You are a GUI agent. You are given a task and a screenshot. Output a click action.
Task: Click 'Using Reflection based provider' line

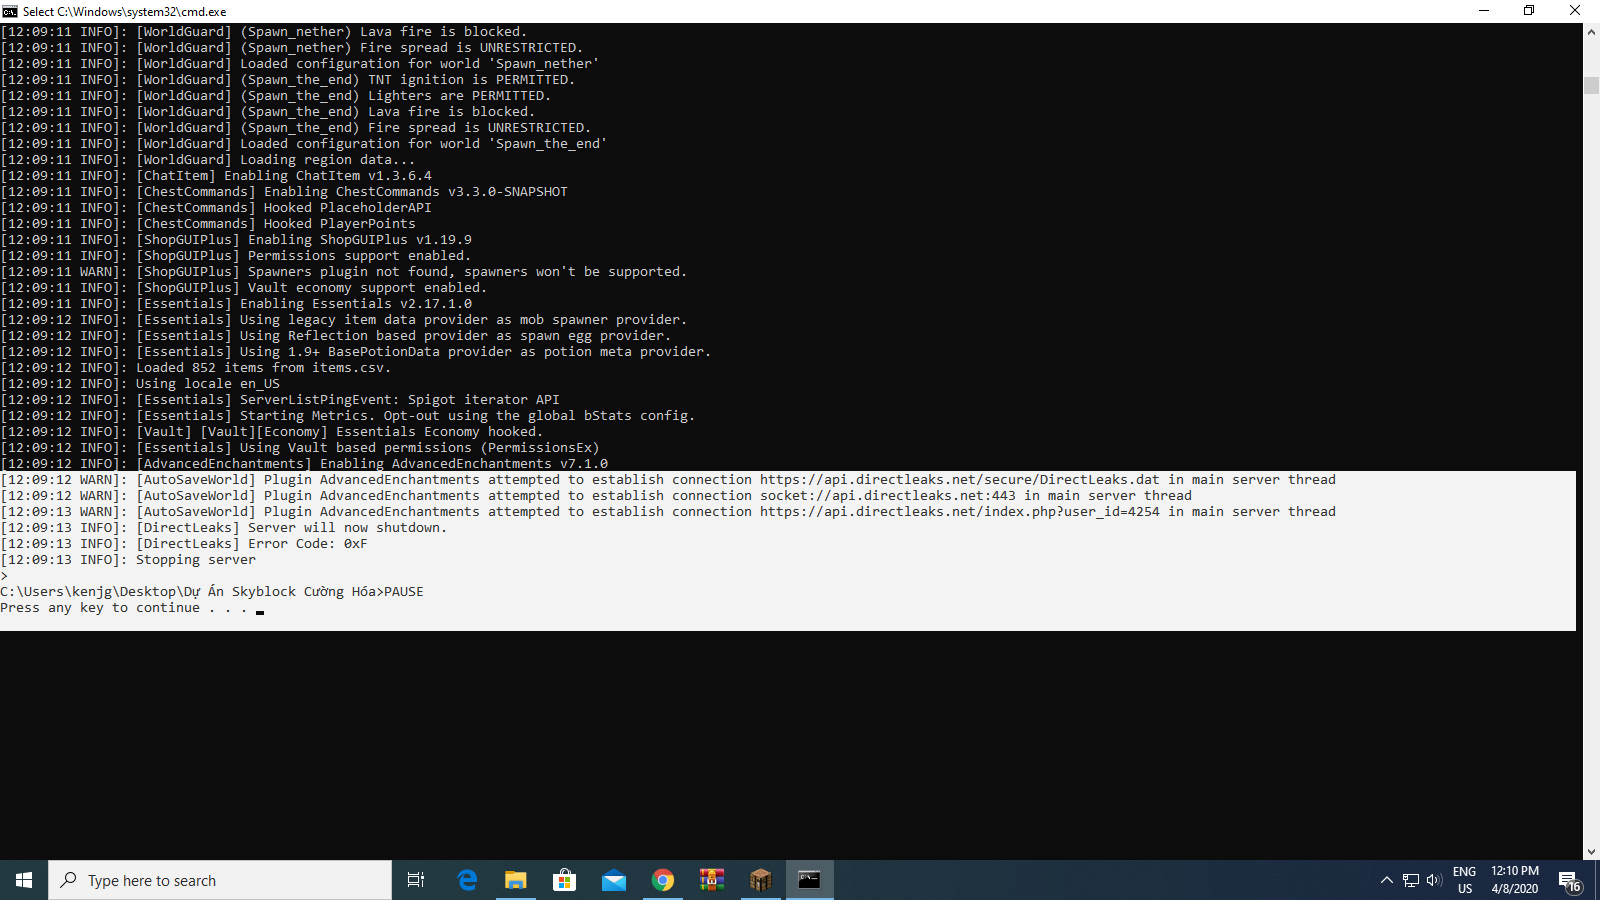[336, 336]
